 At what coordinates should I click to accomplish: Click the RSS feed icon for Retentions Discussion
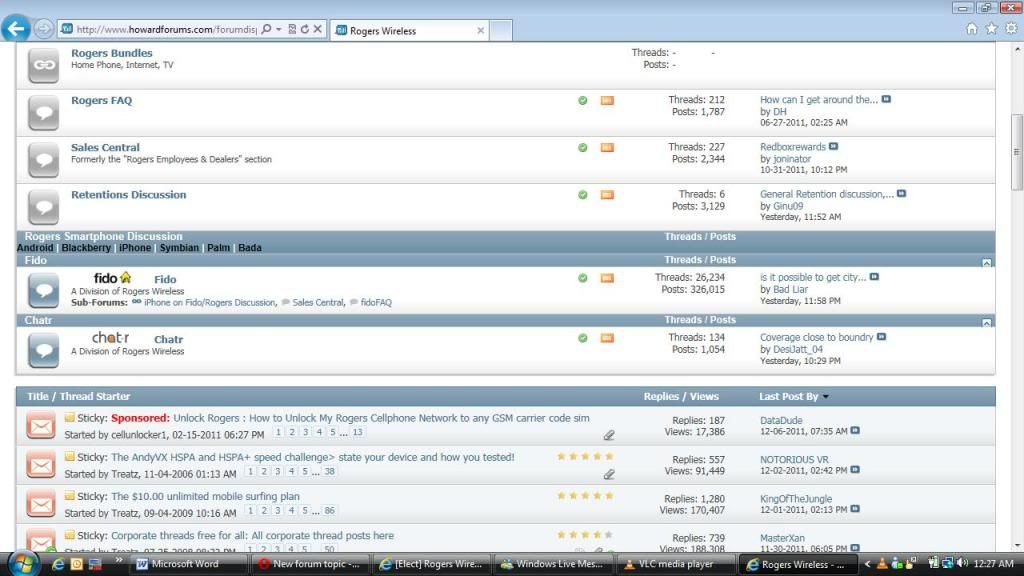coord(607,195)
